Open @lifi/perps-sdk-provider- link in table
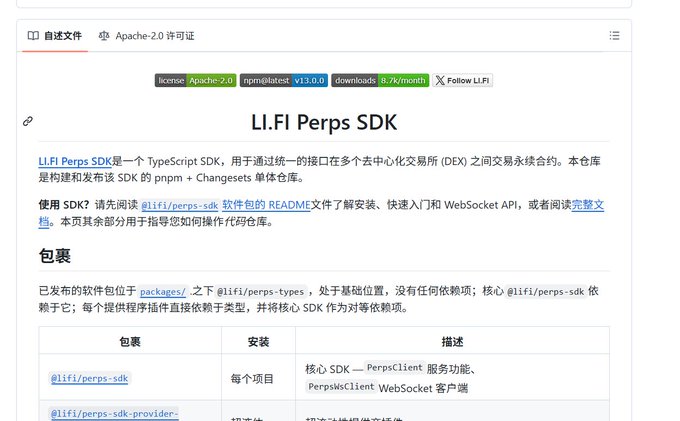 114,414
